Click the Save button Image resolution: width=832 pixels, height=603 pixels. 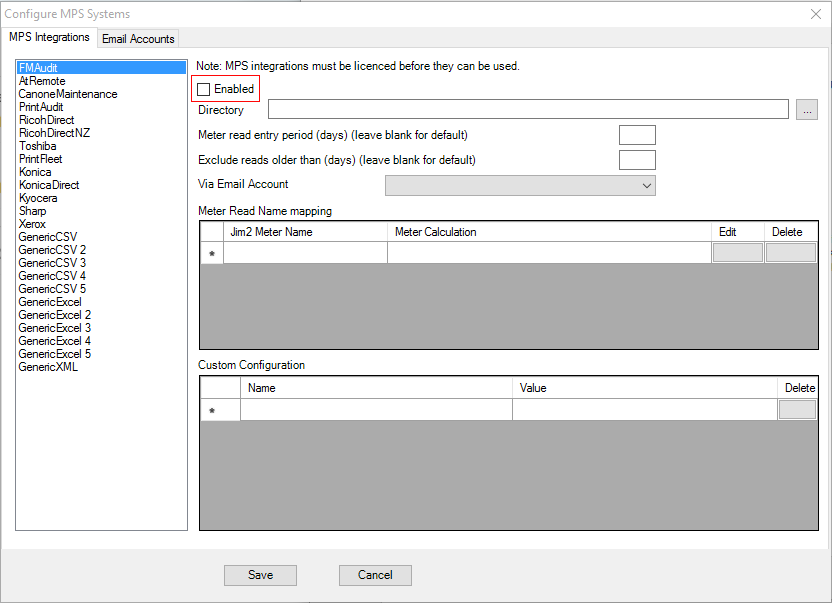260,575
